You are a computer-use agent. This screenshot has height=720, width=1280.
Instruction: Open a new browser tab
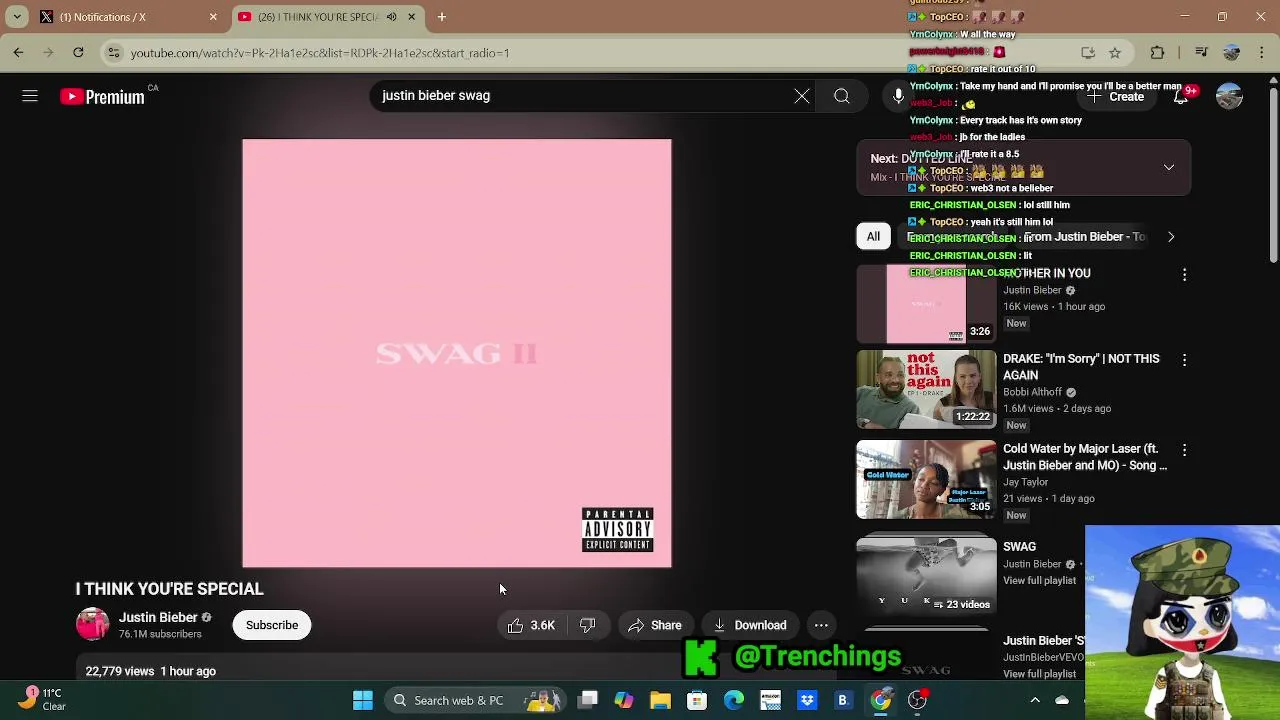[x=441, y=17]
